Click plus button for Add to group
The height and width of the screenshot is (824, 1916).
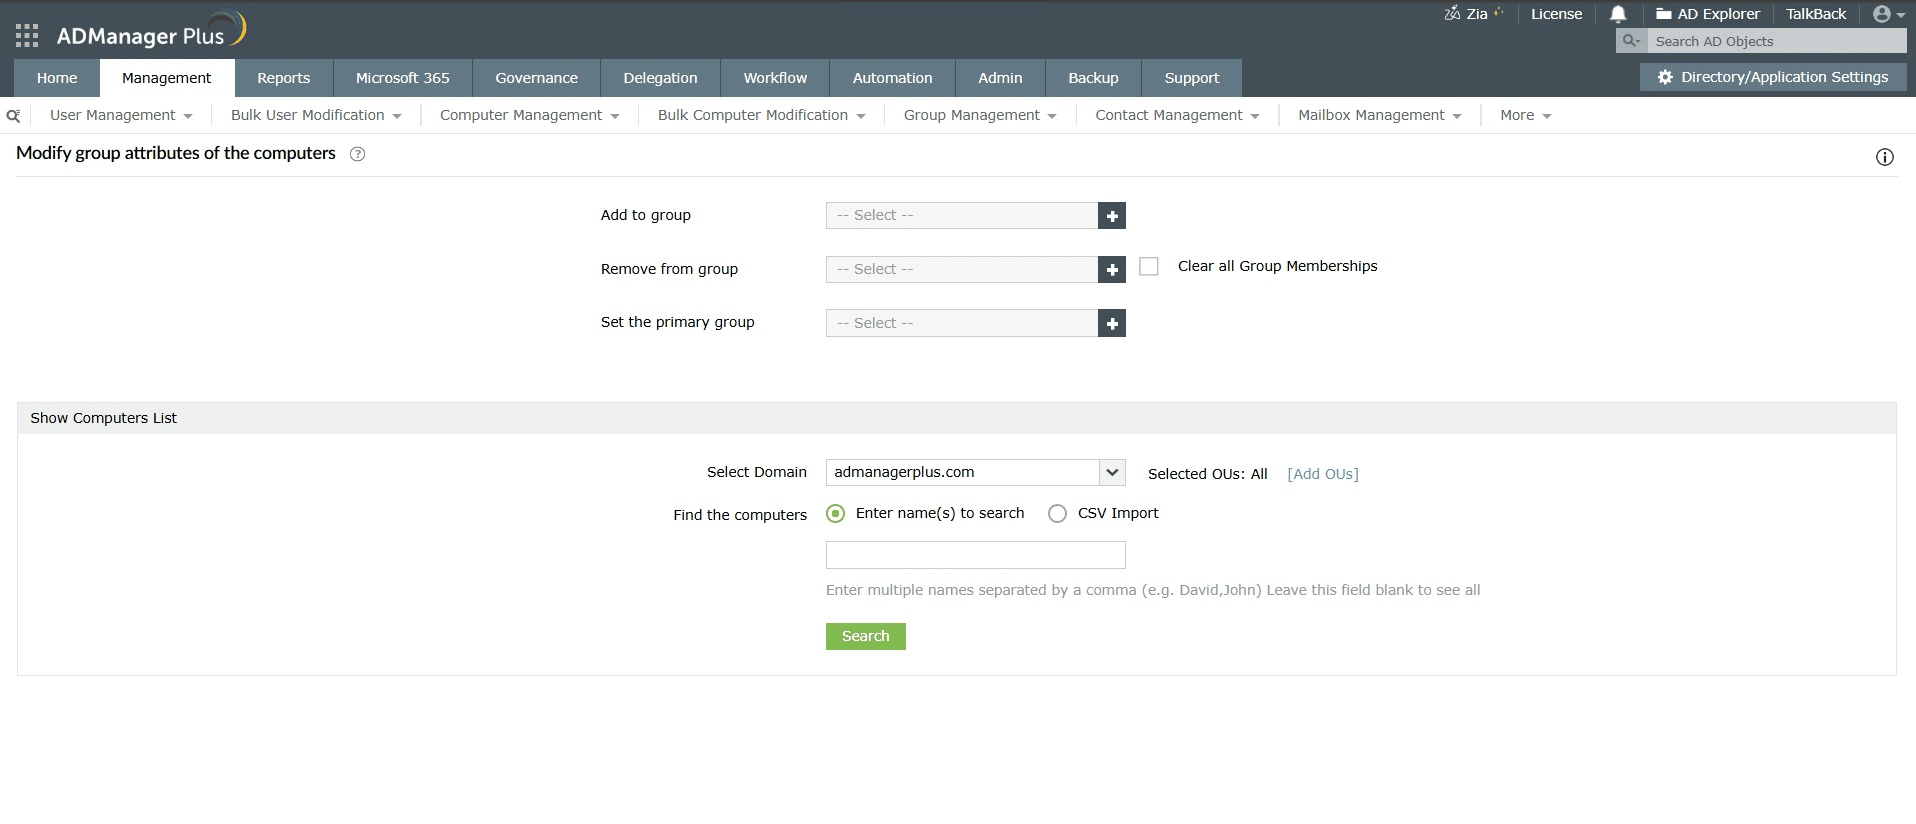point(1112,216)
